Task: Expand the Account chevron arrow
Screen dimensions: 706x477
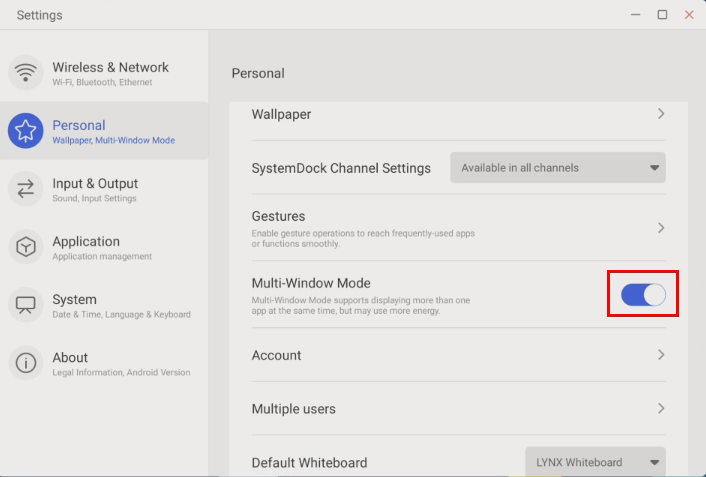Action: click(661, 355)
